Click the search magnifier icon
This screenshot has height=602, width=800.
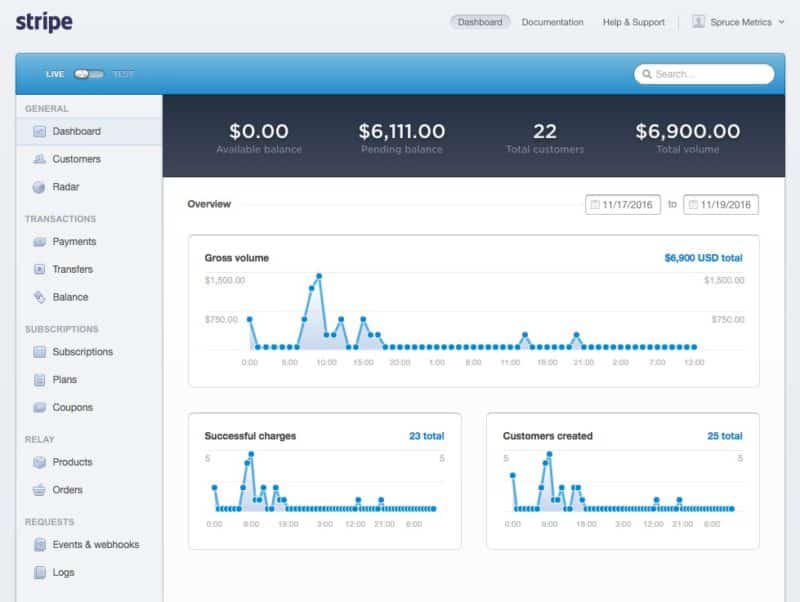point(646,74)
